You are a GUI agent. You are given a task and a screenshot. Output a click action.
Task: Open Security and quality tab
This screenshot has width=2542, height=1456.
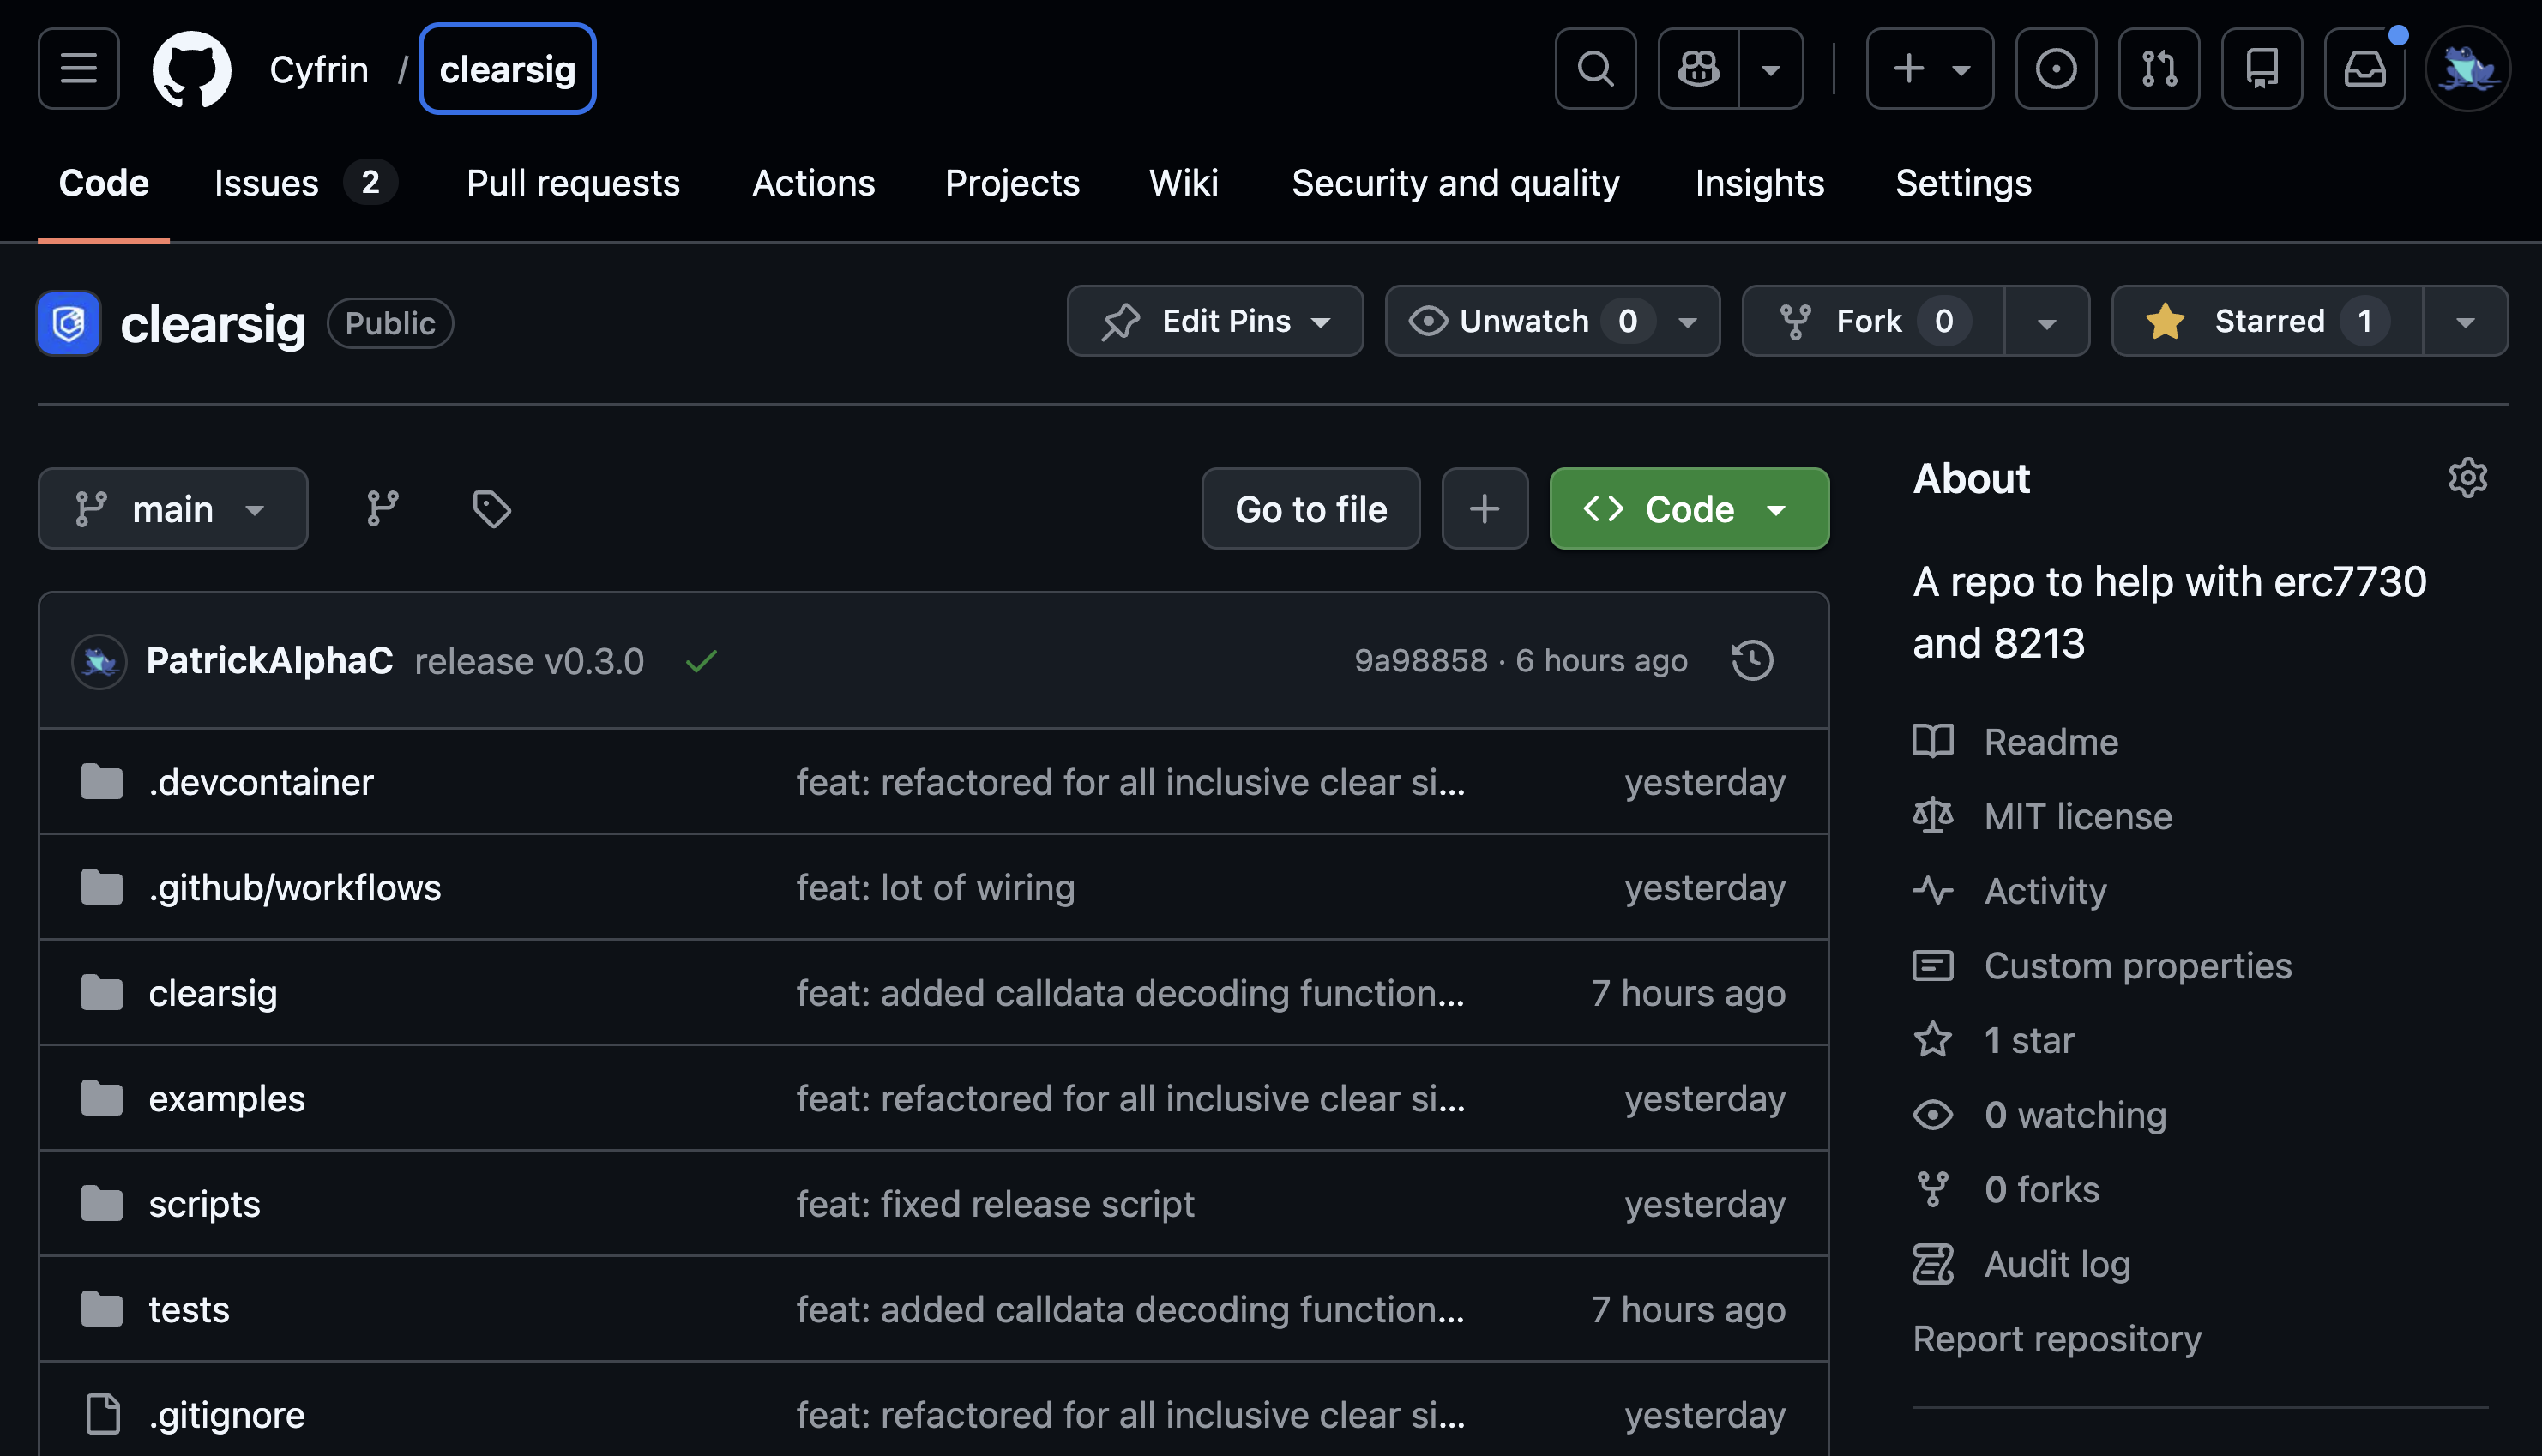pyautogui.click(x=1455, y=183)
